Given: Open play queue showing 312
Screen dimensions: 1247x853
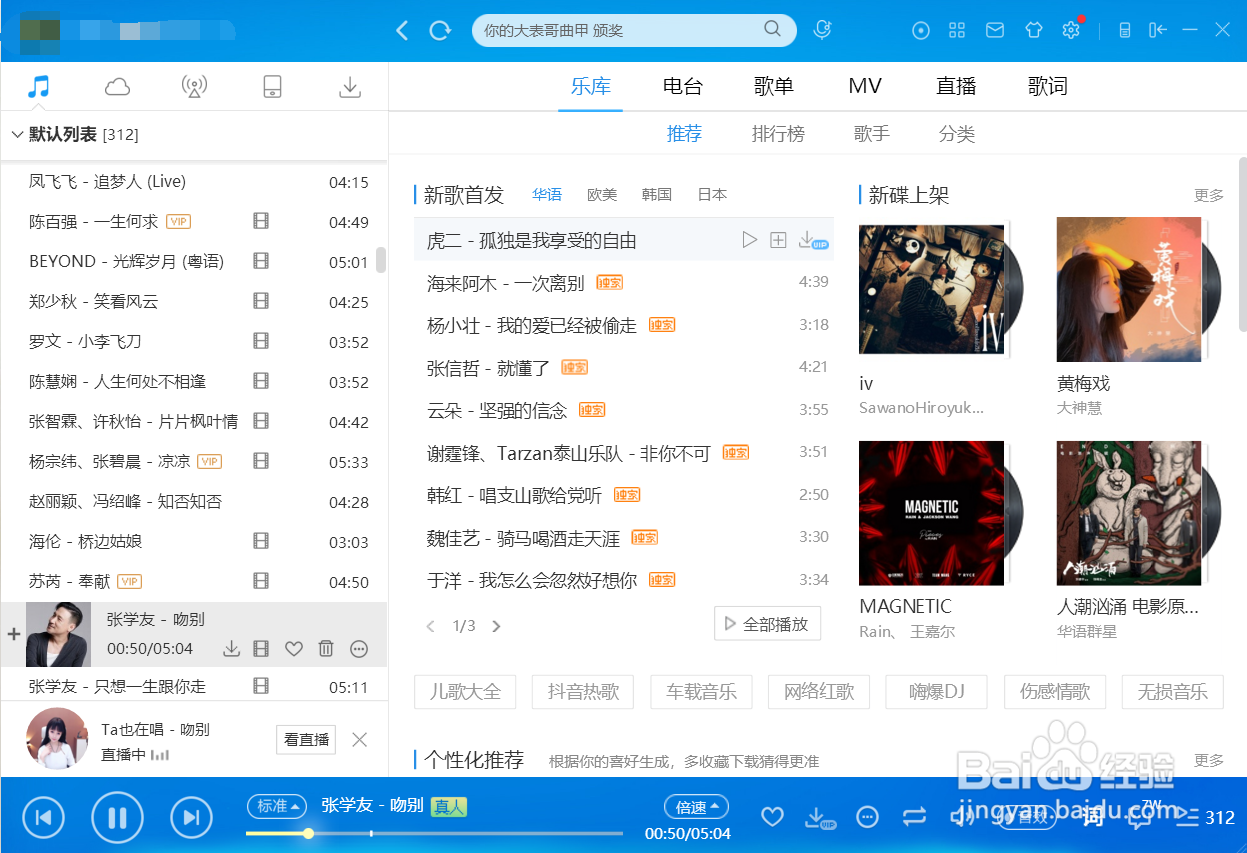Looking at the screenshot, I should (x=1205, y=817).
